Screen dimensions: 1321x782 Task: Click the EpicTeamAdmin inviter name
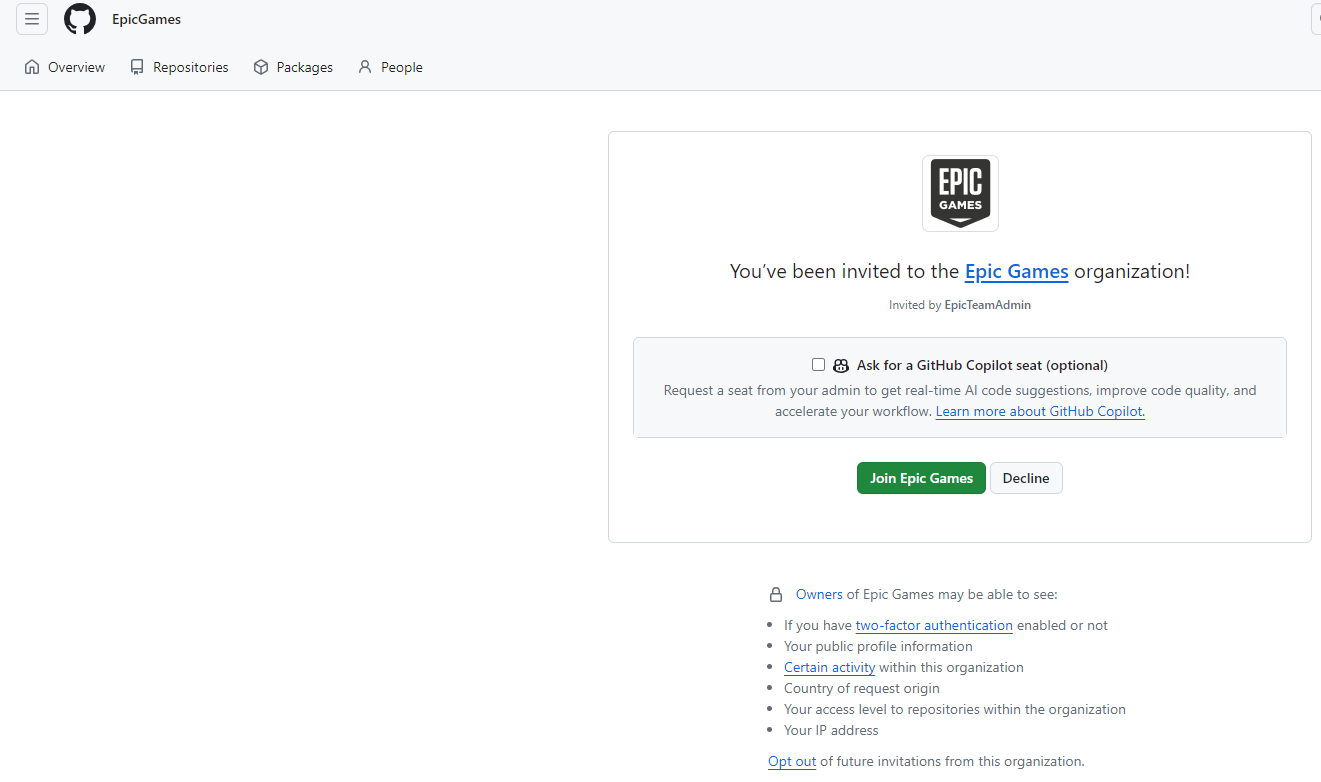[x=987, y=305]
